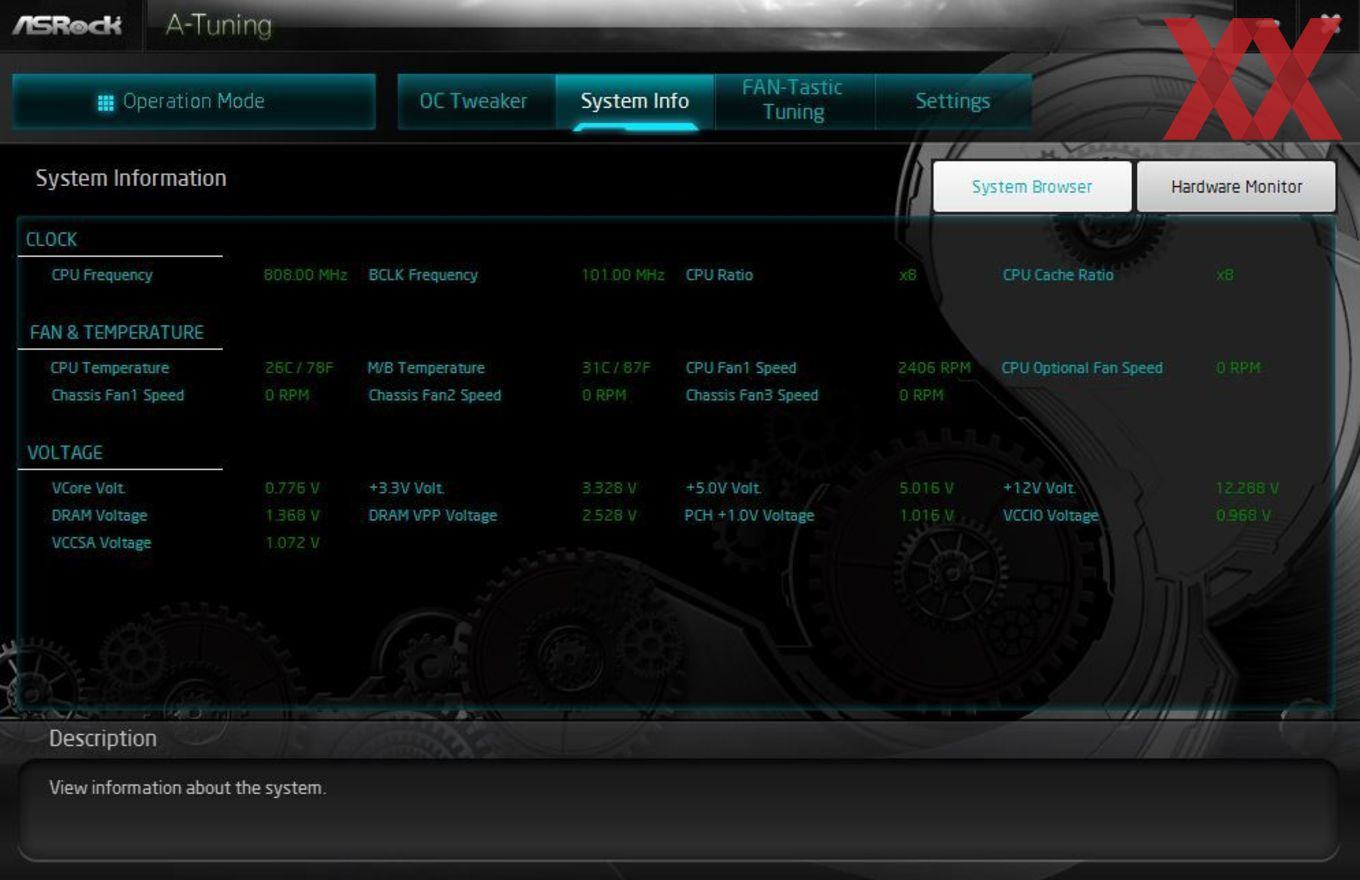The width and height of the screenshot is (1360, 880).
Task: Click the FAN & TEMPERATURE section heading
Action: point(116,332)
